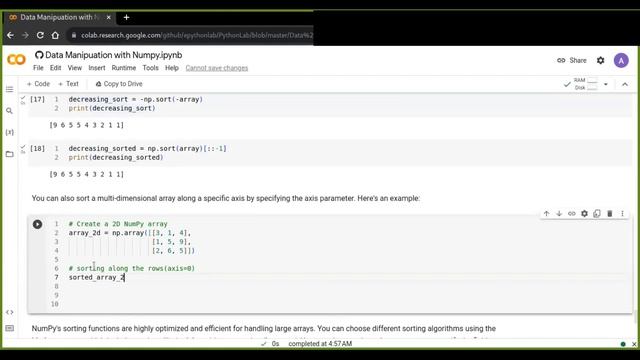Open the File menu
The width and height of the screenshot is (640, 360).
38,68
